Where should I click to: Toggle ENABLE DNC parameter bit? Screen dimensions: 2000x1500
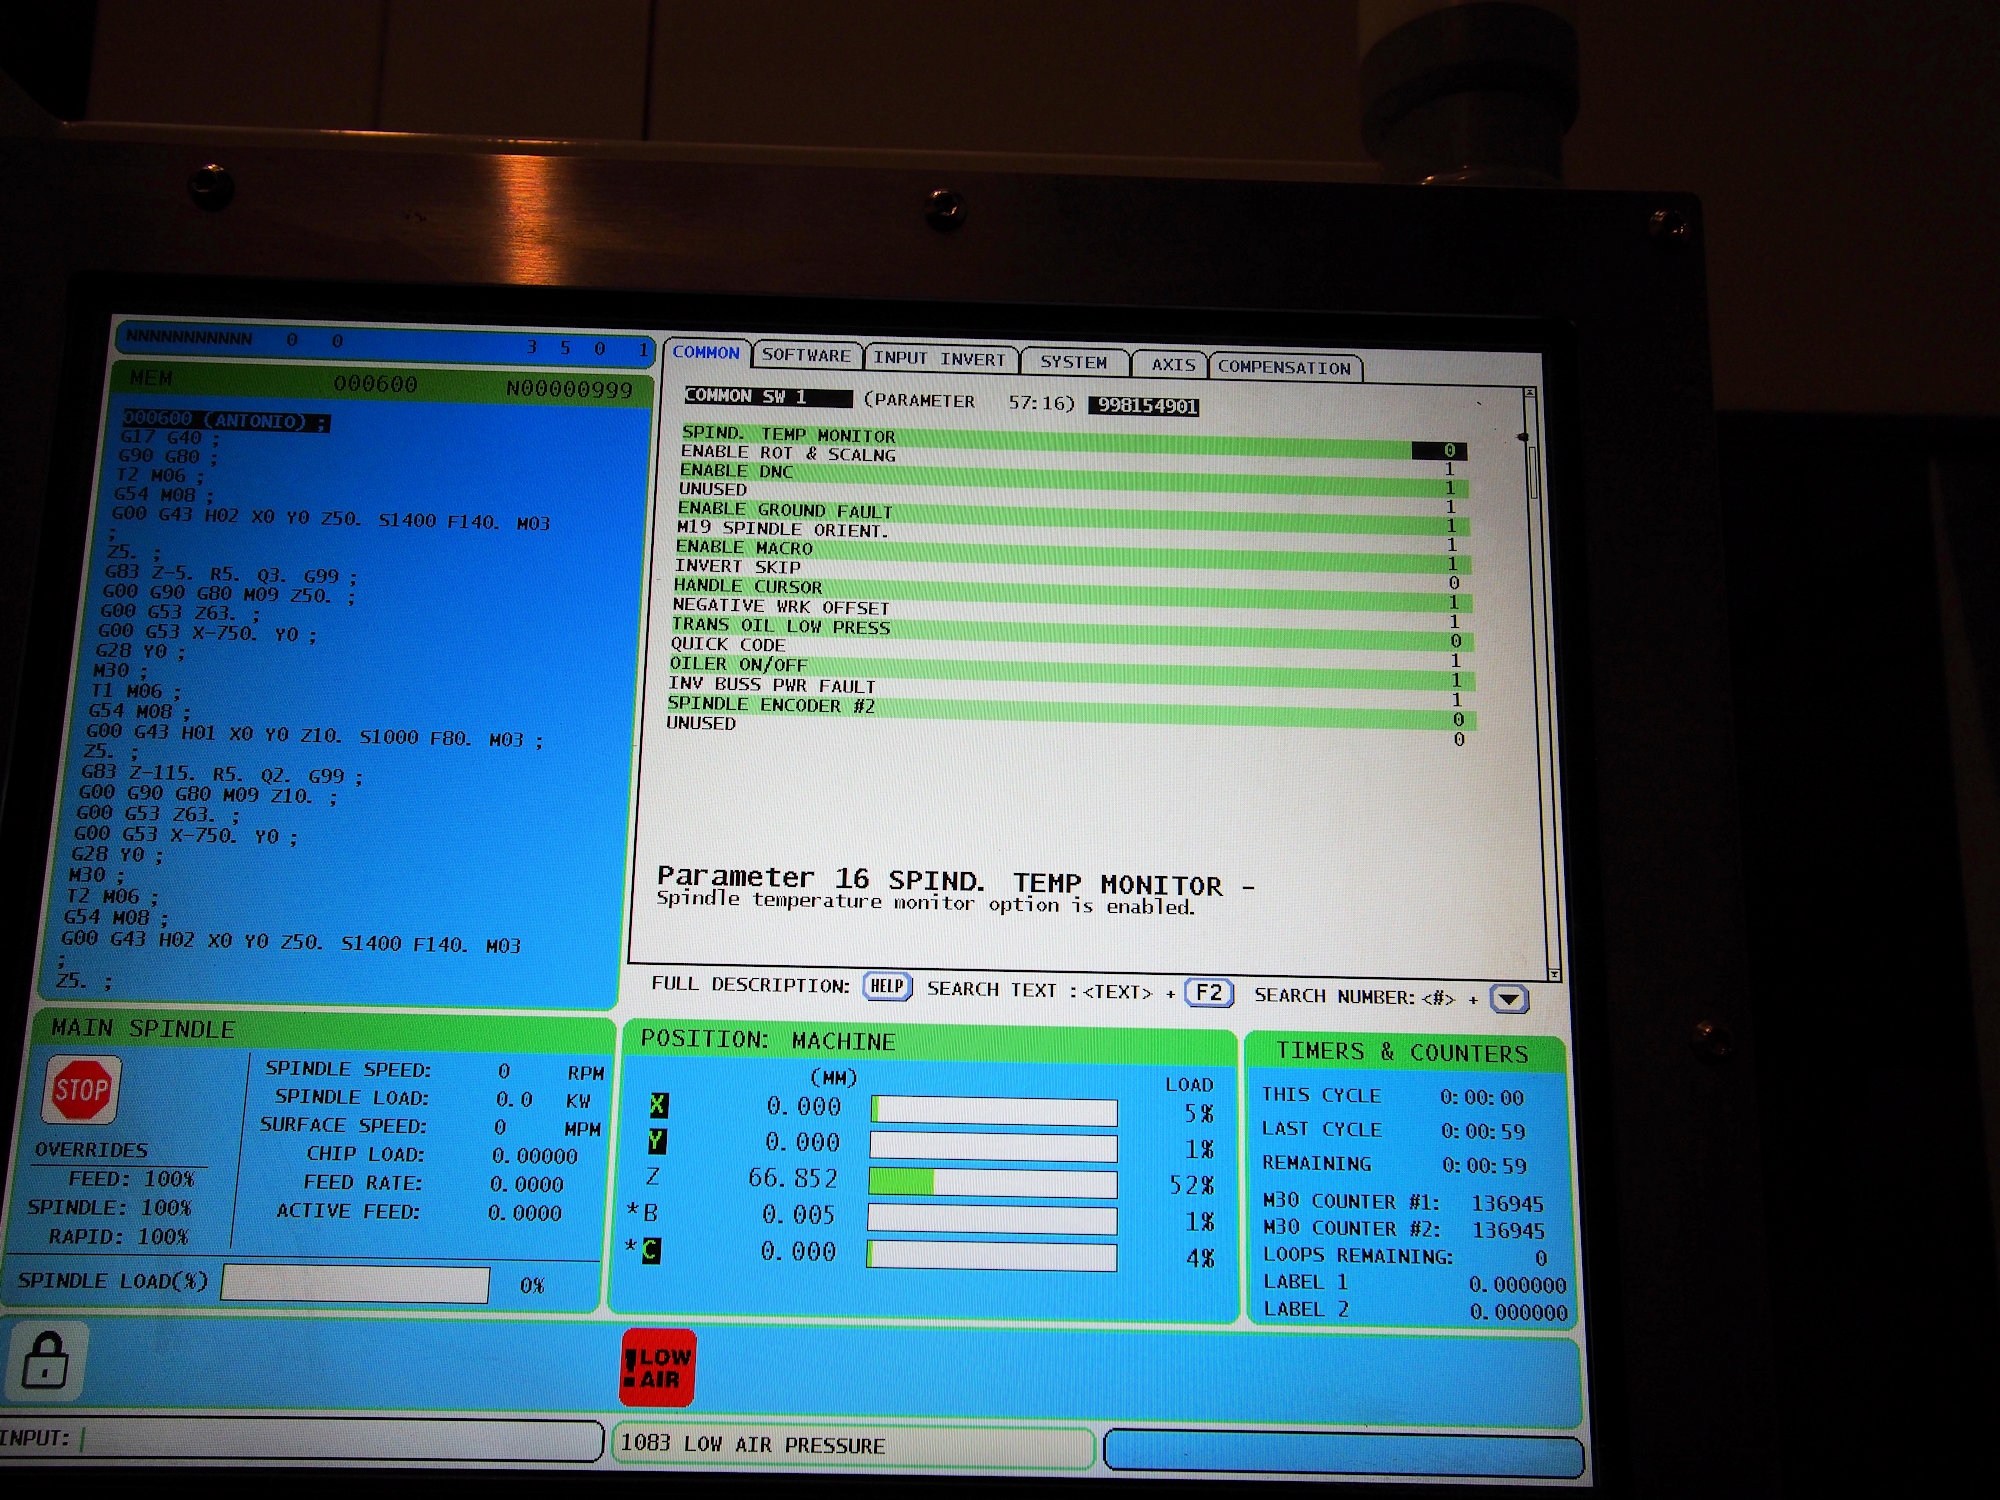[1449, 488]
